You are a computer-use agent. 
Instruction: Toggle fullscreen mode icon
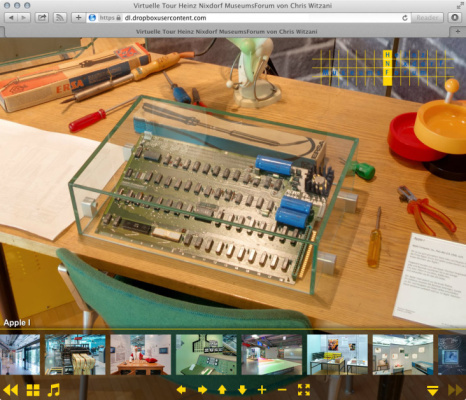point(304,390)
